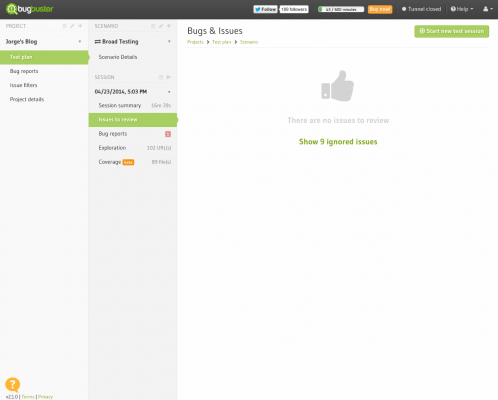This screenshot has height=400, width=498.
Task: Go to Scenario breadcrumb
Action: pyautogui.click(x=249, y=42)
